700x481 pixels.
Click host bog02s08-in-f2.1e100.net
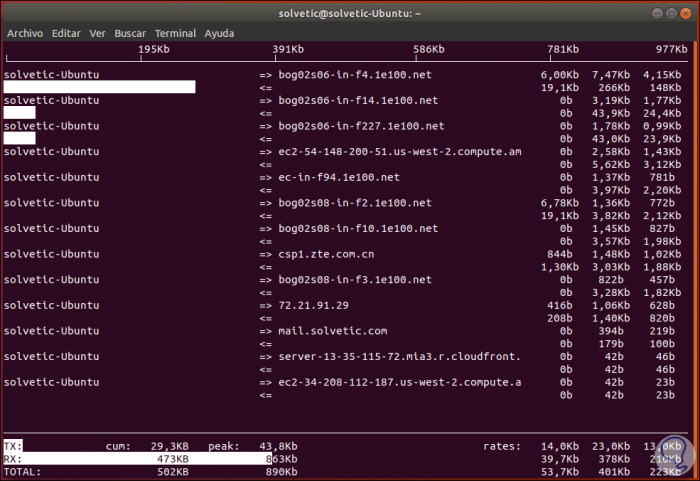(x=355, y=203)
